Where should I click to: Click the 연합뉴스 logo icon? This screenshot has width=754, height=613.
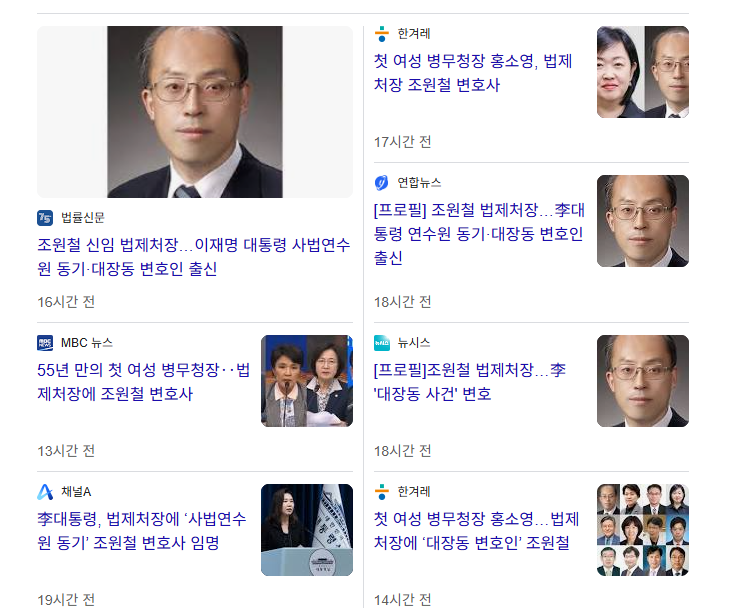point(382,183)
